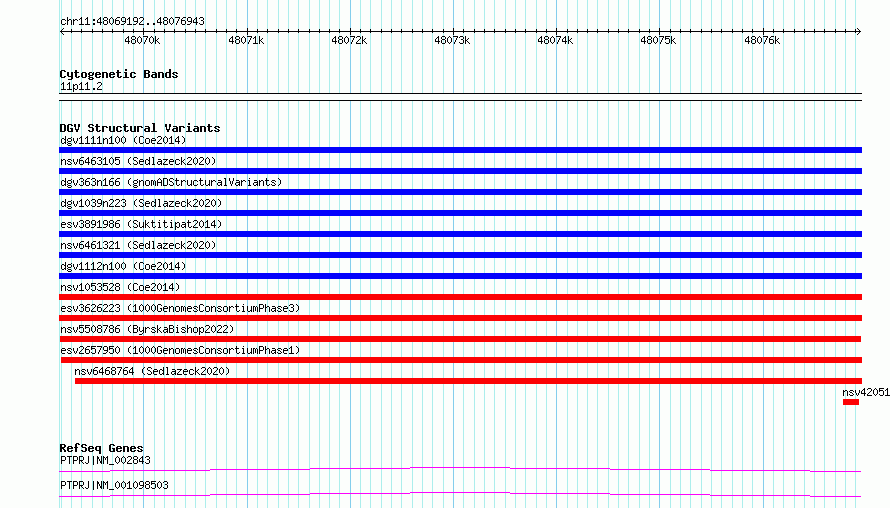Click the 48074k ruler label
Screen dimensions: 890x508
(x=555, y=40)
